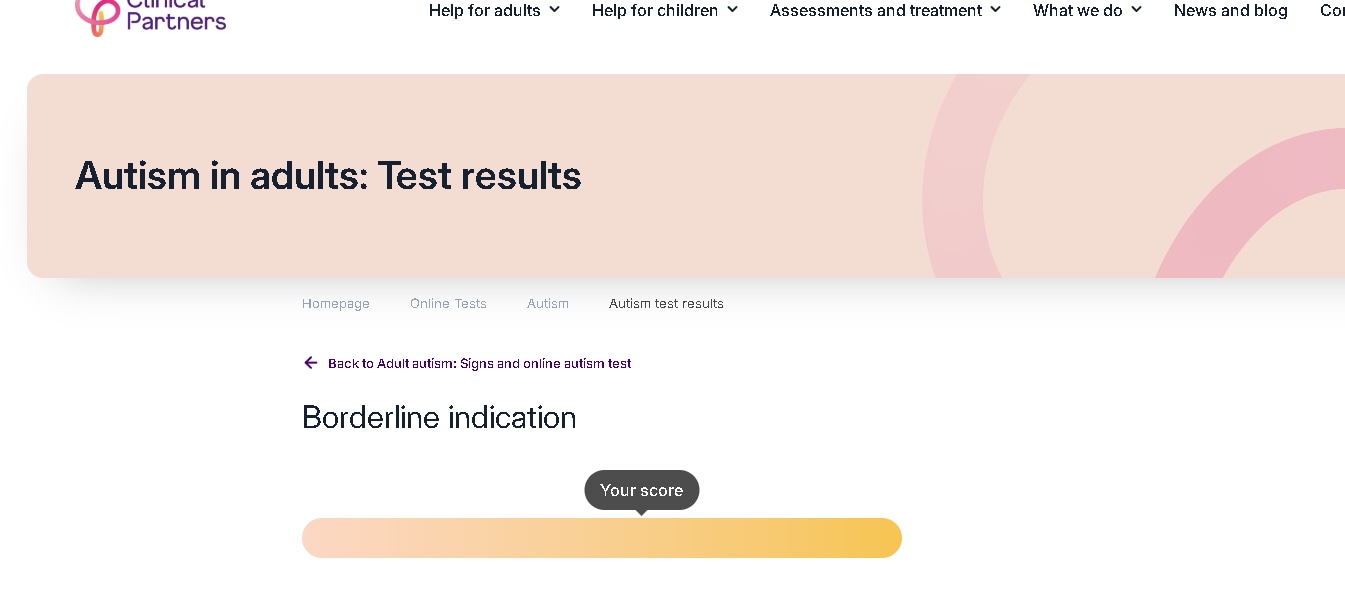Screen dimensions: 1345x602
Task: Click the Your score tooltip marker
Action: coord(641,490)
